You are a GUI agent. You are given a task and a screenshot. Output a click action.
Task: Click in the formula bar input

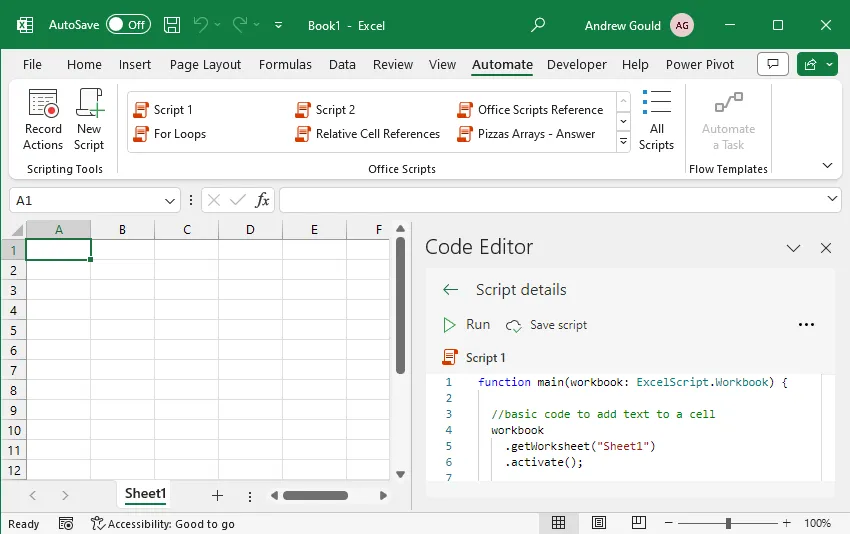click(x=552, y=200)
